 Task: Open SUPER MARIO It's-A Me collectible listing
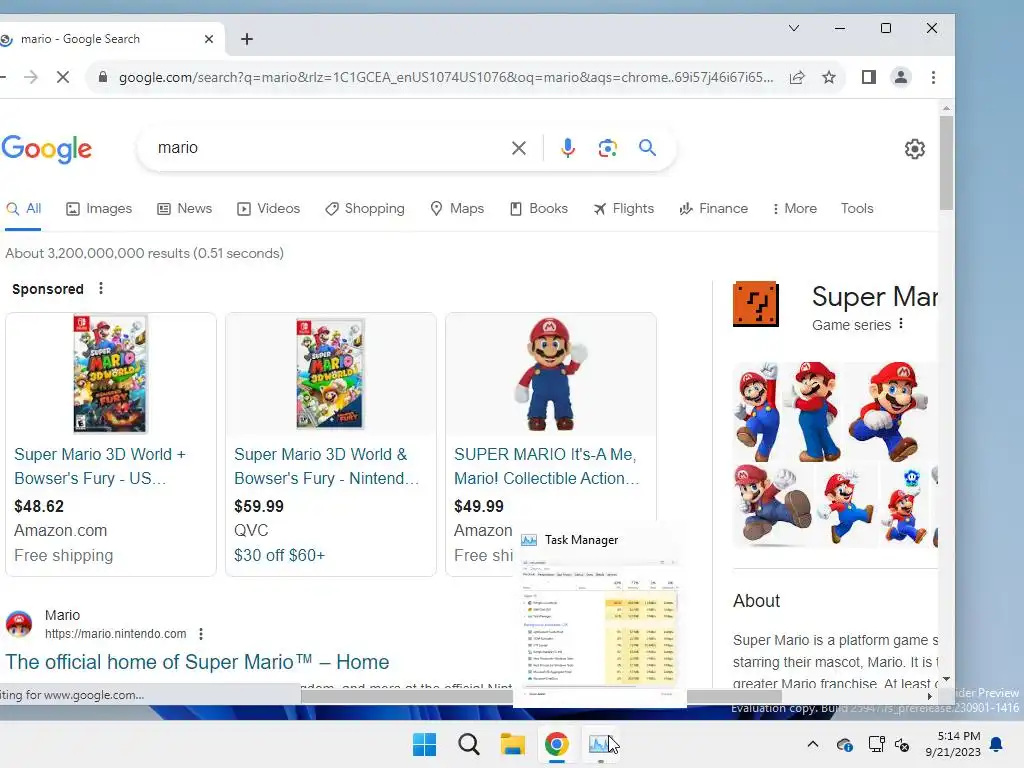click(547, 466)
